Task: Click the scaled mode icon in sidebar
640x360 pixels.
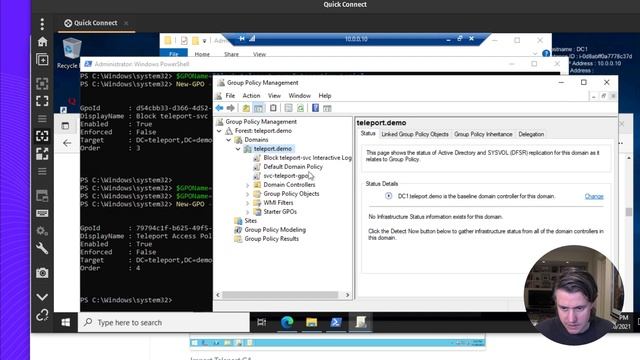Action: [42, 153]
